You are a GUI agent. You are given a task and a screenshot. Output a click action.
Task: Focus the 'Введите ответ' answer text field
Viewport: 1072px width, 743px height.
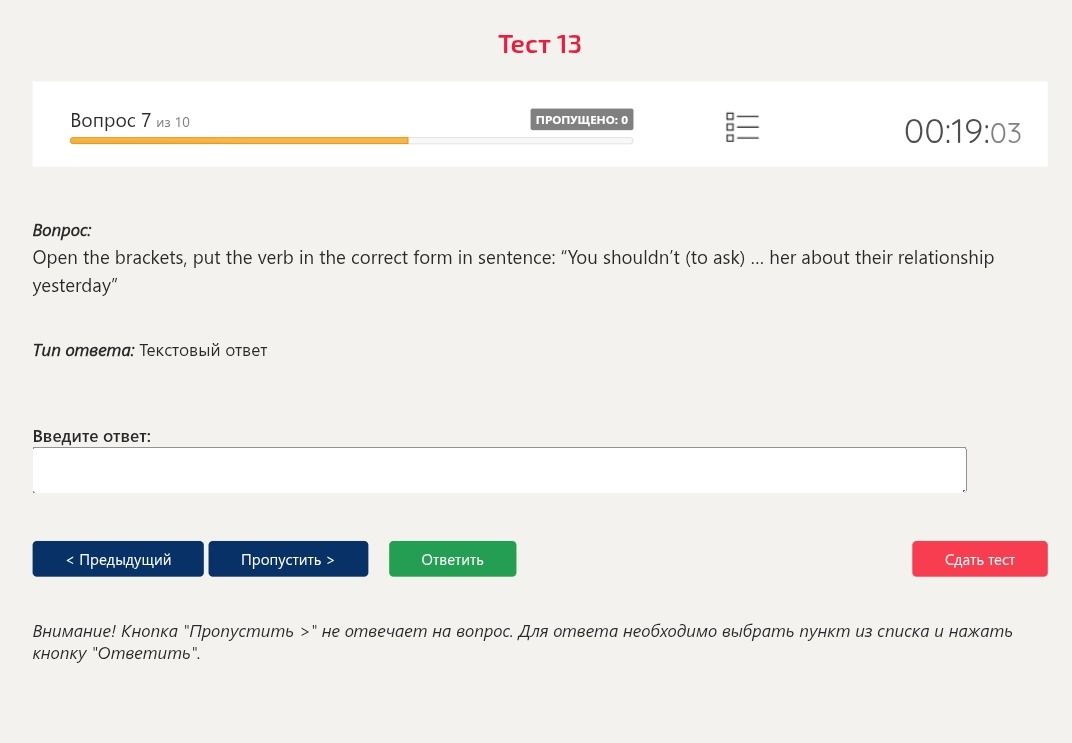500,470
